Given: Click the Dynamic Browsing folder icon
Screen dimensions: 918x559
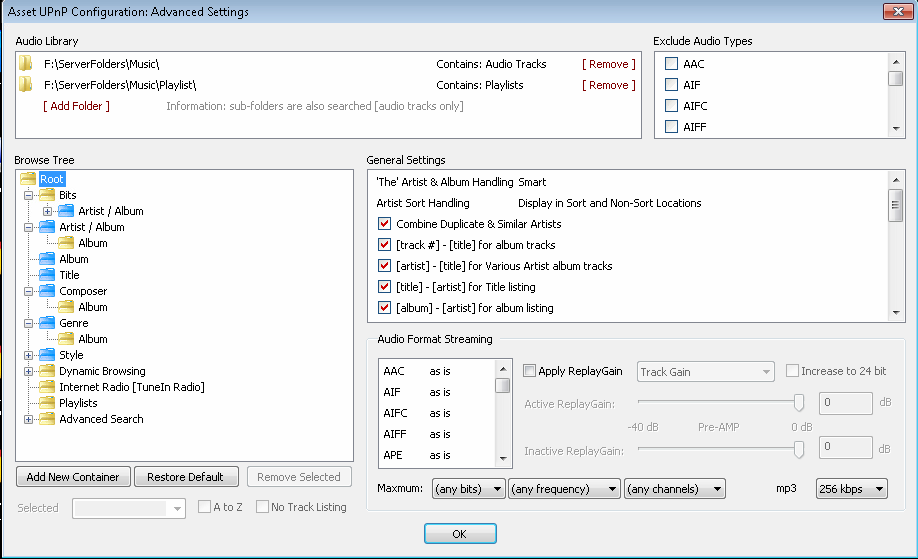Looking at the screenshot, I should 47,371.
